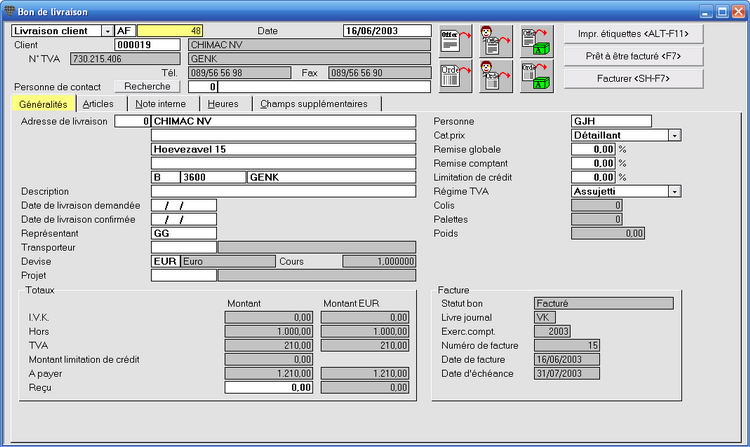This screenshot has width=750, height=447.
Task: Switch to the Articles tab
Action: click(98, 104)
